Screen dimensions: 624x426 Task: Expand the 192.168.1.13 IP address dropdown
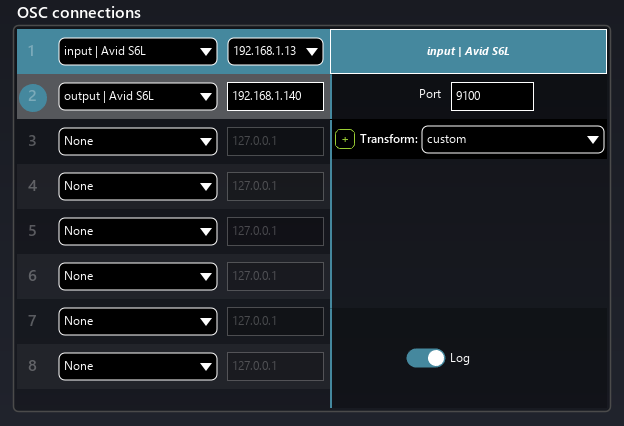click(275, 51)
